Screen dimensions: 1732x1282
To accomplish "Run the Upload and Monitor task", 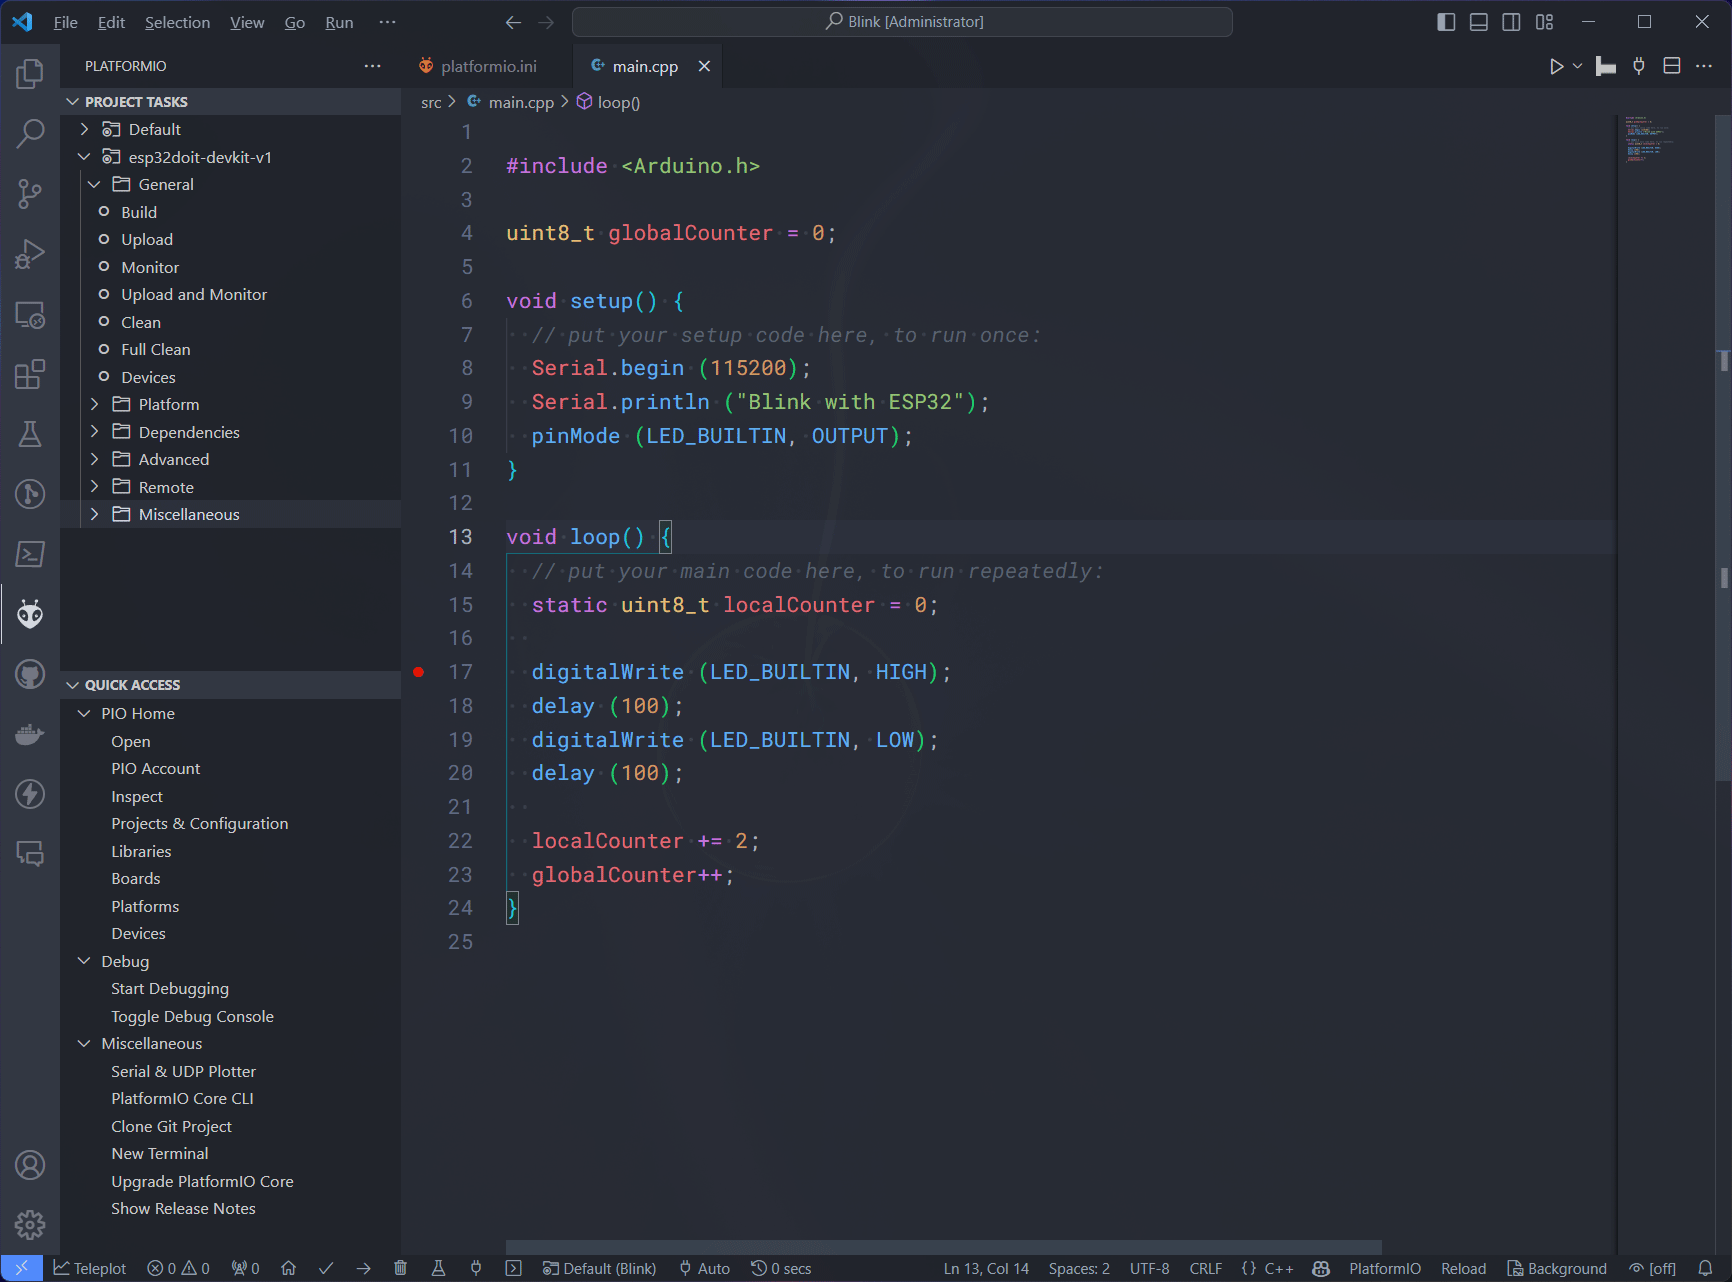I will coord(194,294).
